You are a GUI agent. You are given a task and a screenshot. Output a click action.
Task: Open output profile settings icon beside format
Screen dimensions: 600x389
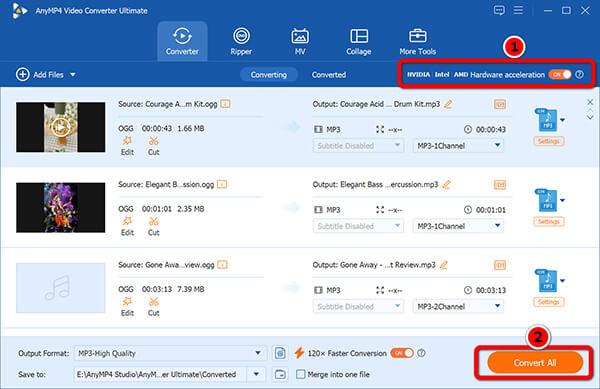(x=280, y=353)
